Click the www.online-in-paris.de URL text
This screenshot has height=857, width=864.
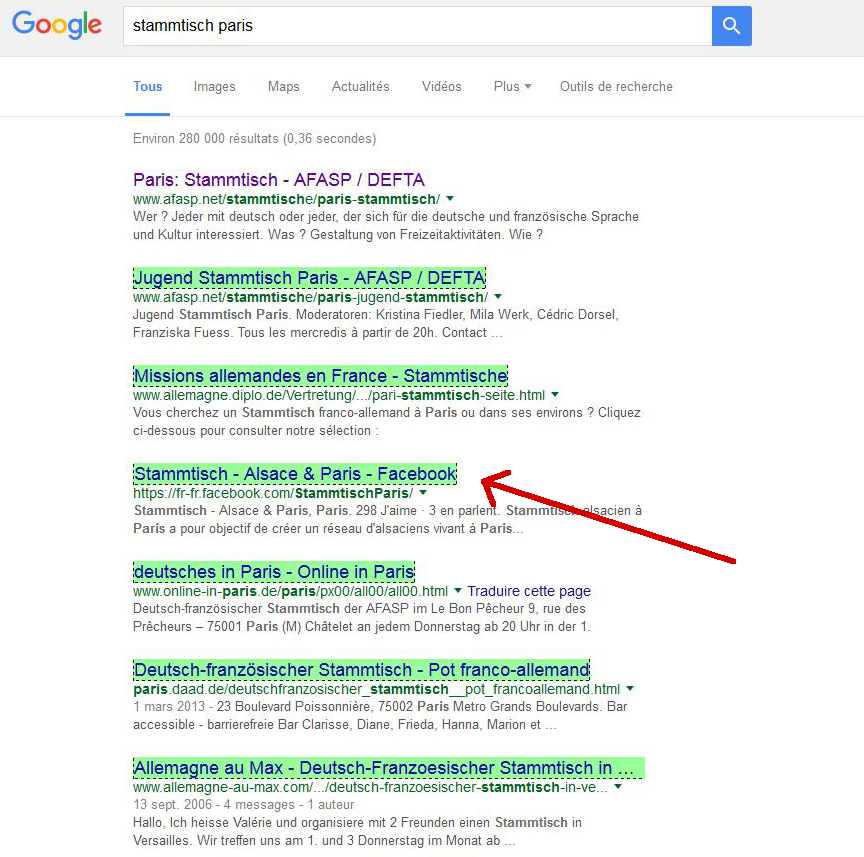point(290,591)
